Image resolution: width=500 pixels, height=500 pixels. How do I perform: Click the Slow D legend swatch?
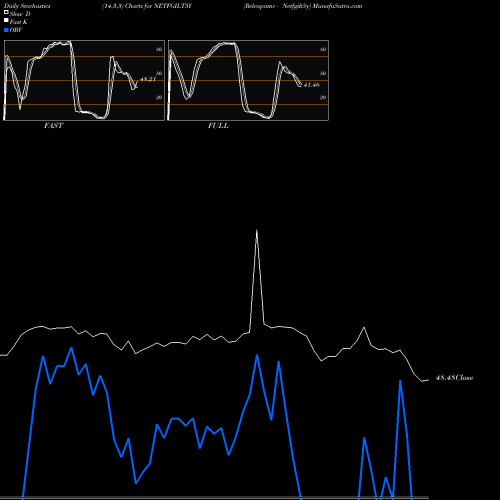6,13
